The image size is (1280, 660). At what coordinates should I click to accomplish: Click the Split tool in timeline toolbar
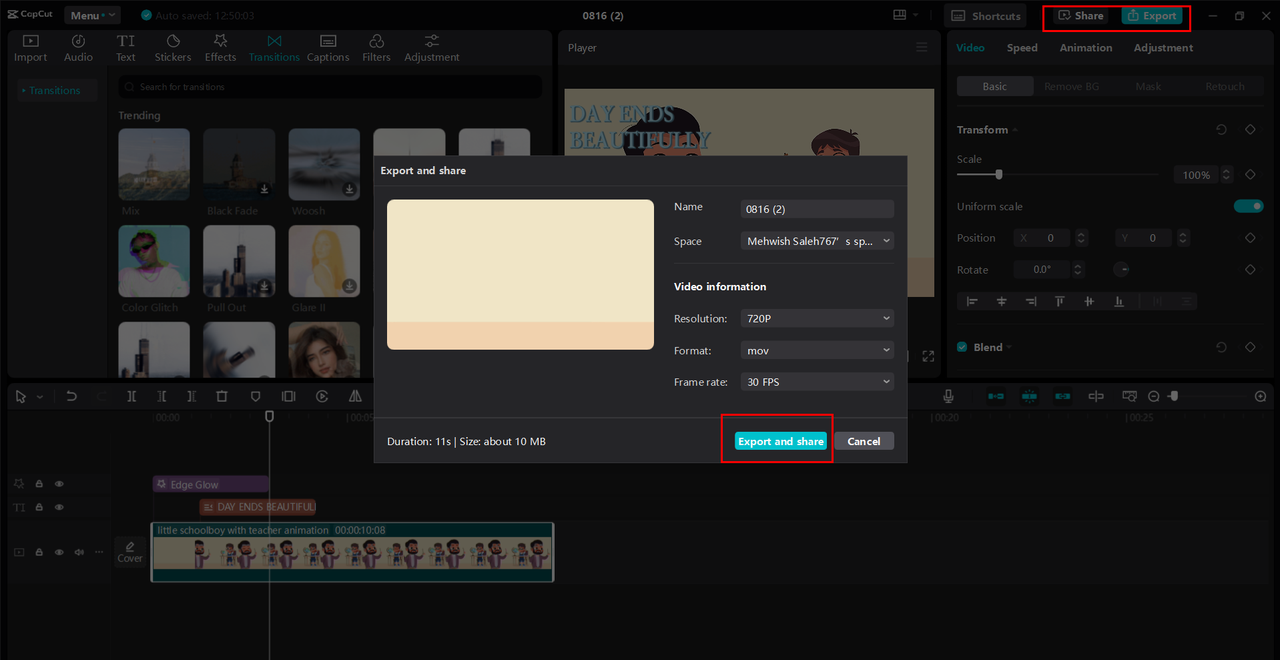(x=131, y=396)
